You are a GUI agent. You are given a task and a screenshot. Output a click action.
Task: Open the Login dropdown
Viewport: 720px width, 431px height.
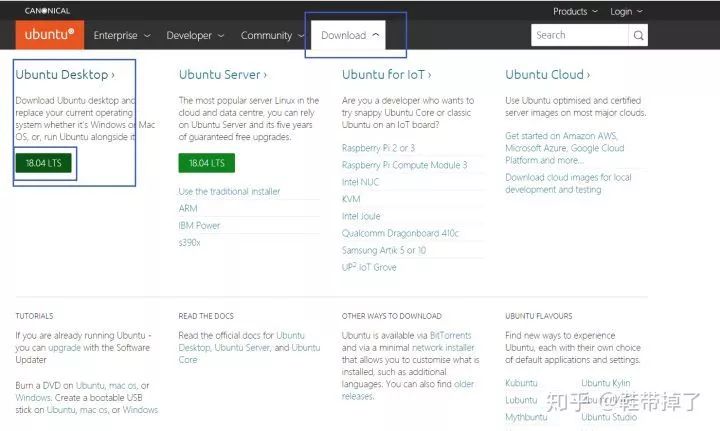point(626,11)
